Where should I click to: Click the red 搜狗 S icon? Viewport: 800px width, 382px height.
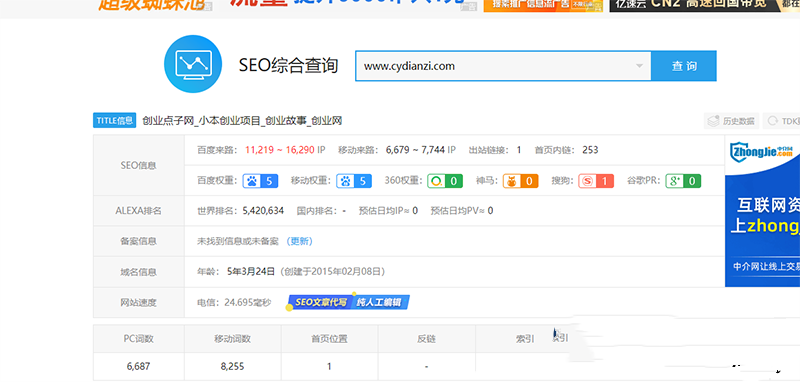coord(587,181)
